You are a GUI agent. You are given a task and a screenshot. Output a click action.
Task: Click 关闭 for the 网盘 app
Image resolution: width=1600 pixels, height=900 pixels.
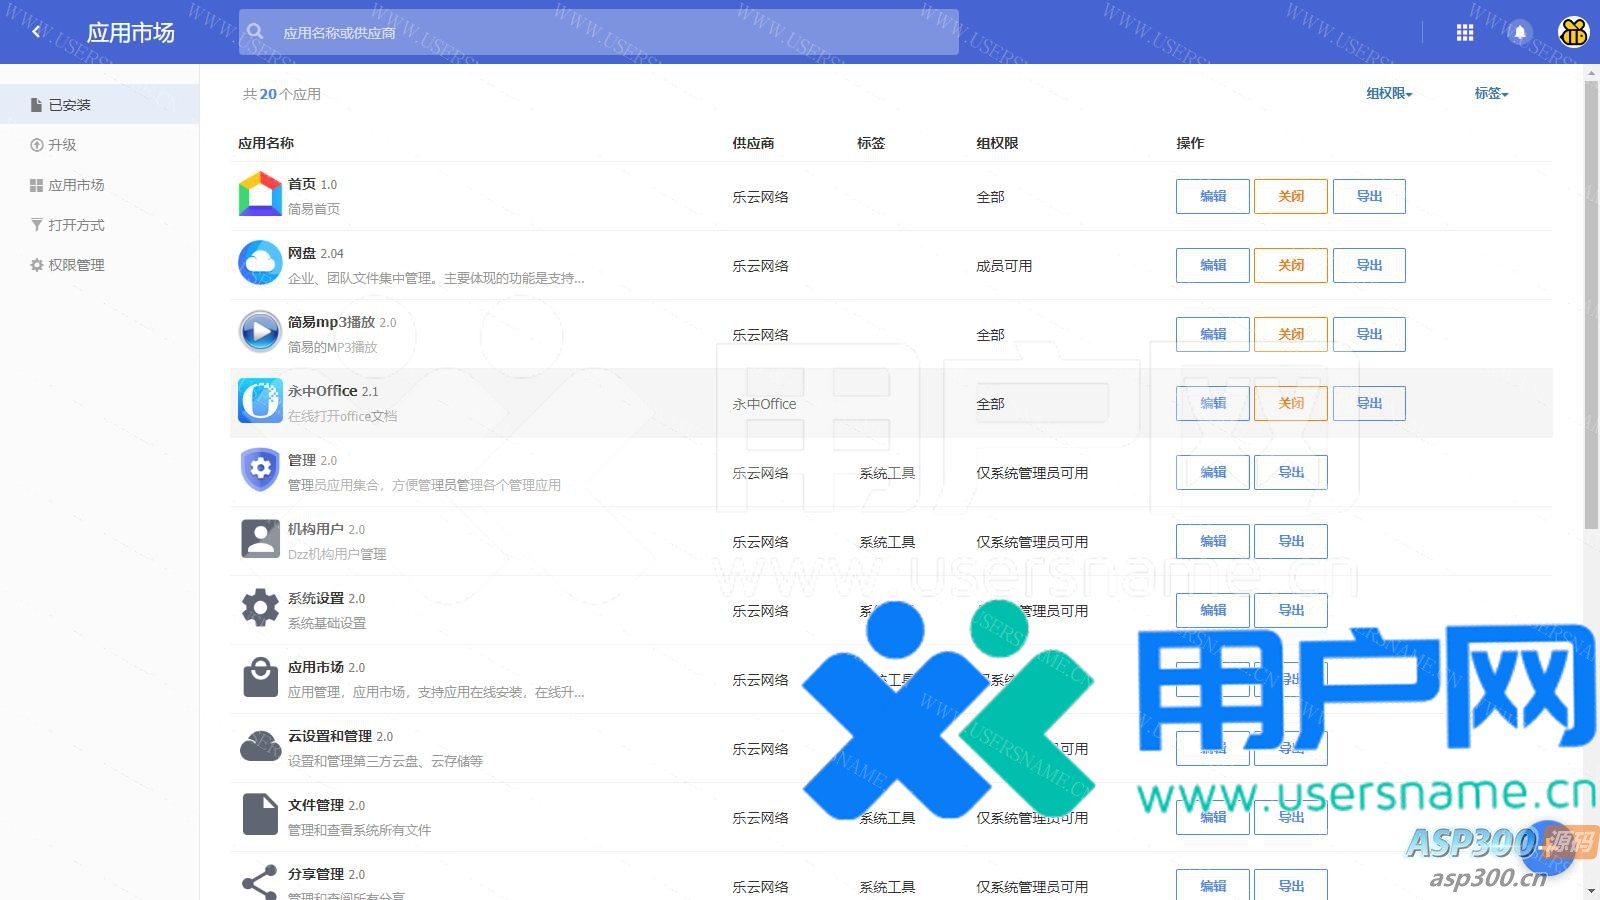[1291, 265]
